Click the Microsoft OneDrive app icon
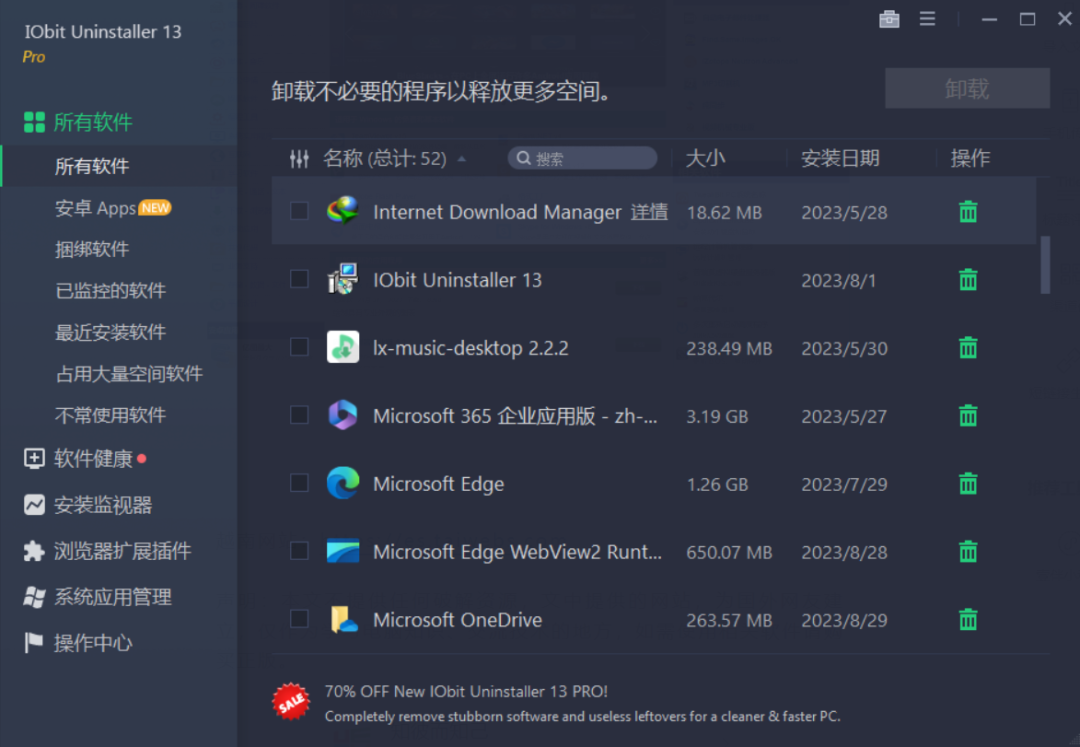This screenshot has height=747, width=1080. point(344,619)
